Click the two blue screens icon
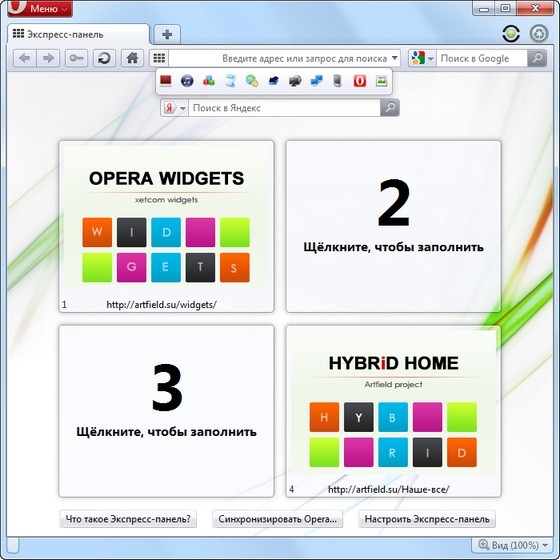560x560 pixels. click(316, 81)
